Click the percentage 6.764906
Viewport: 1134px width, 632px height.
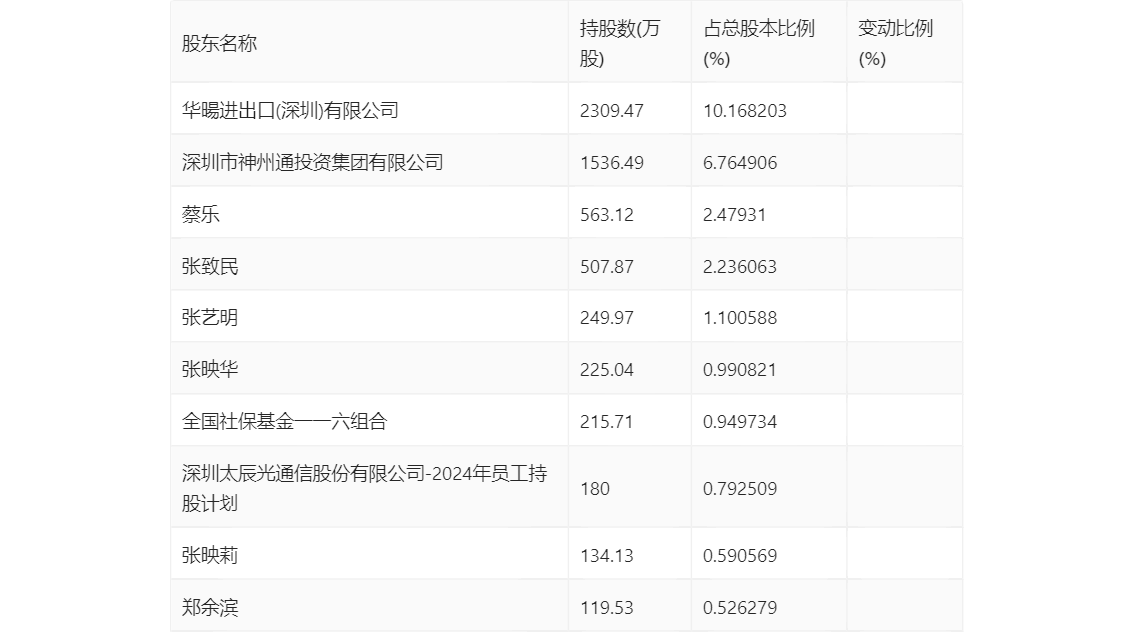tap(740, 163)
